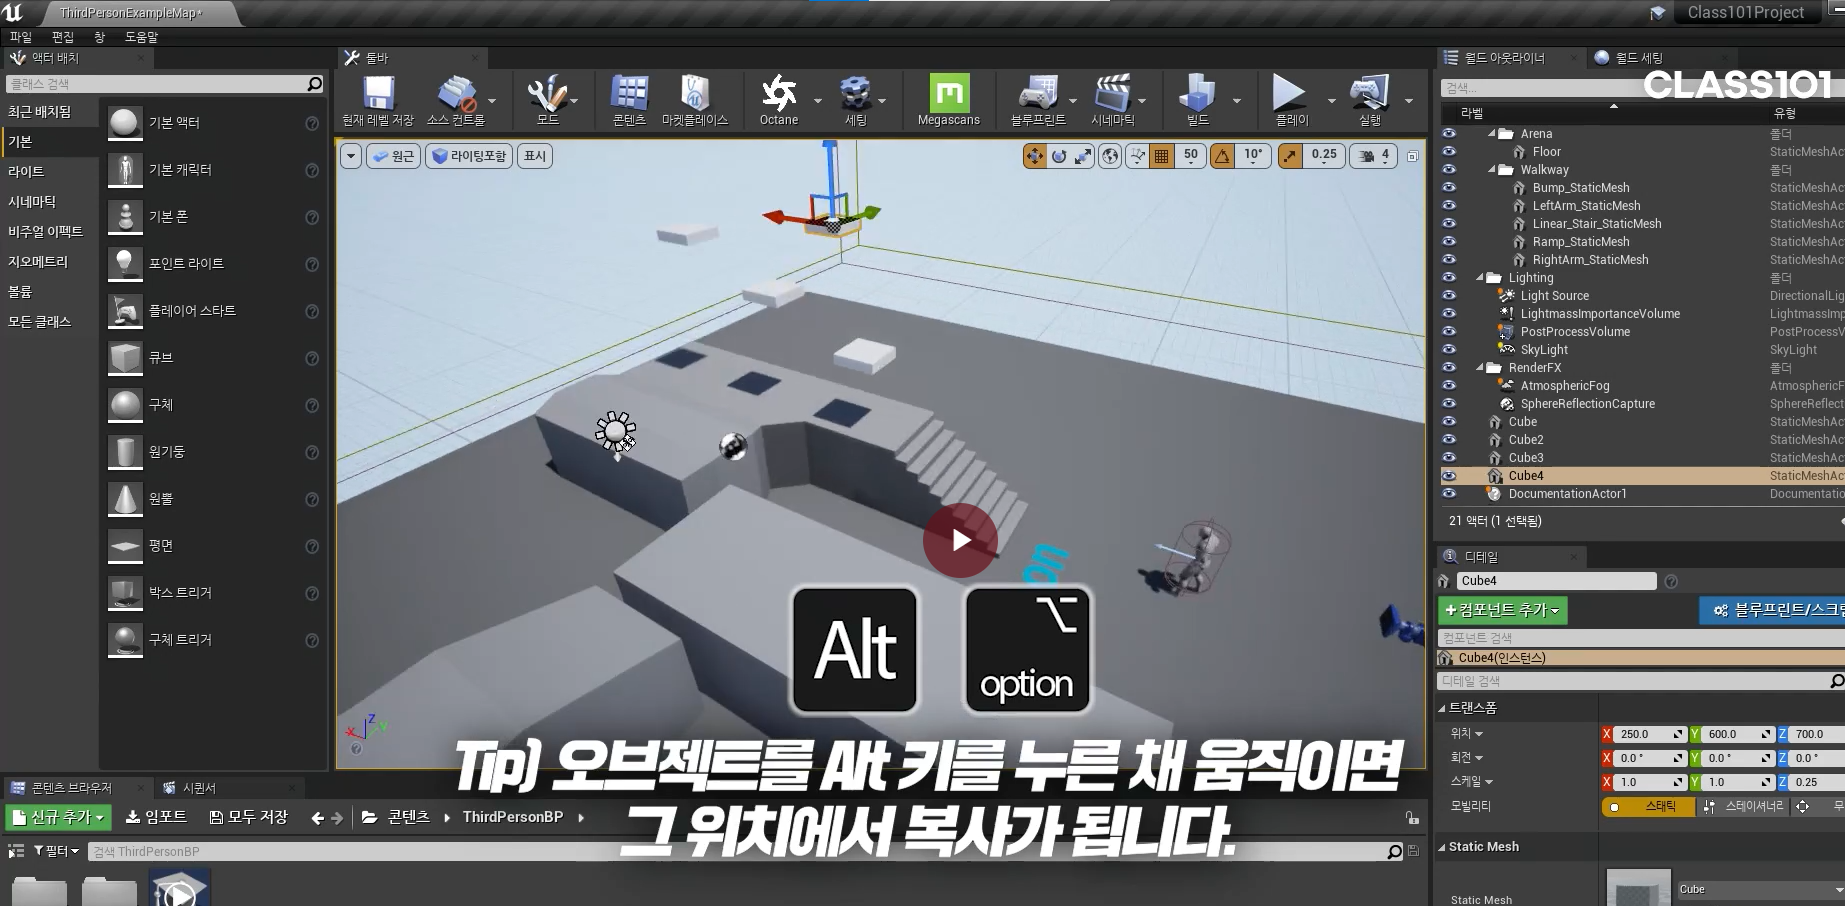Collapse the Static Mesh section in Details
Image resolution: width=1845 pixels, height=906 pixels.
click(1442, 847)
